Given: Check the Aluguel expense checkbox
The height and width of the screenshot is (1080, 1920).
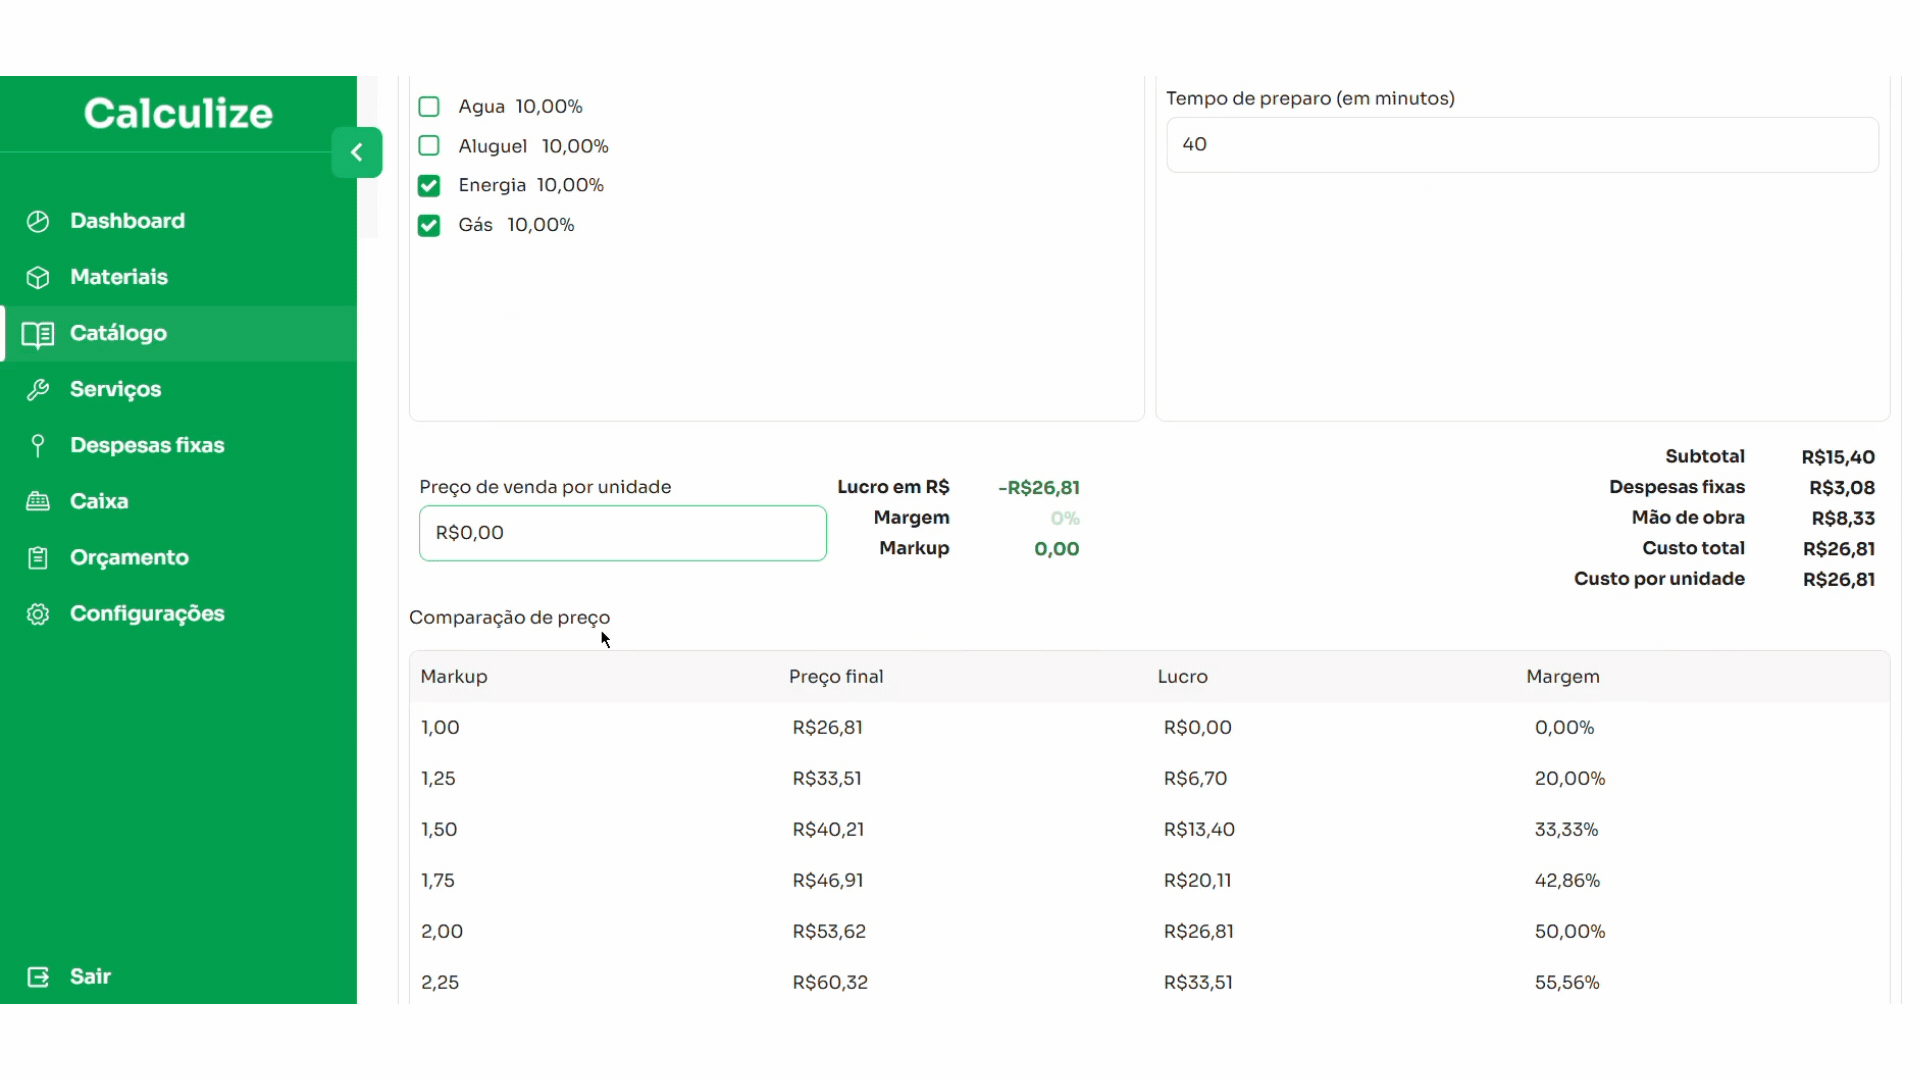Looking at the screenshot, I should click(429, 146).
